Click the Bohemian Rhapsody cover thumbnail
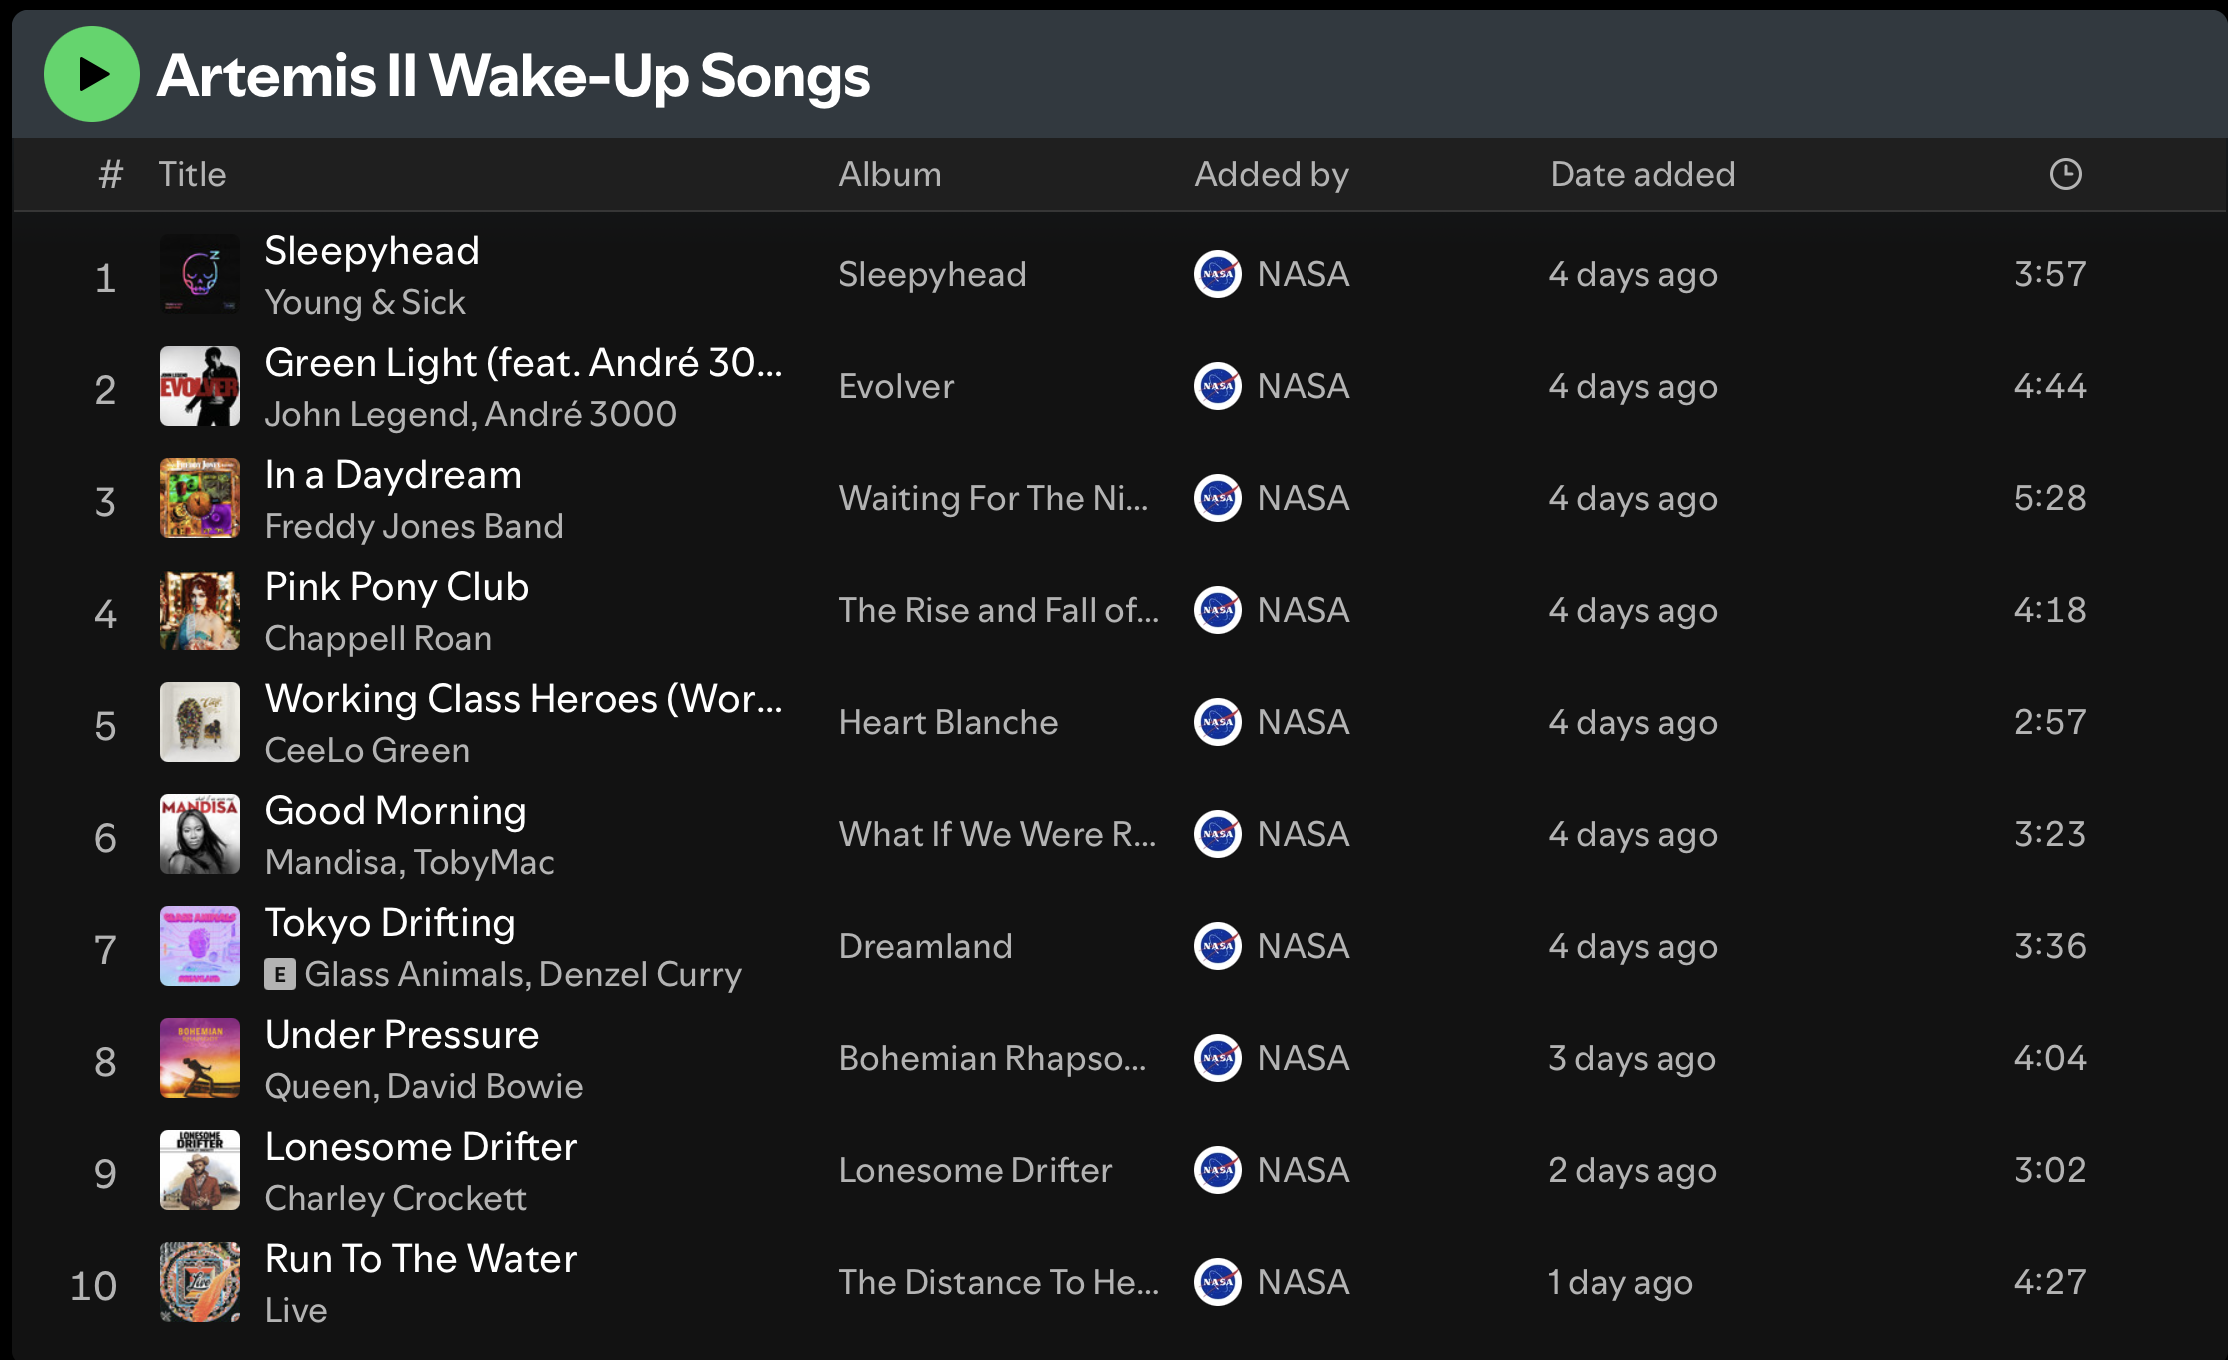The image size is (2228, 1360). tap(200, 1058)
